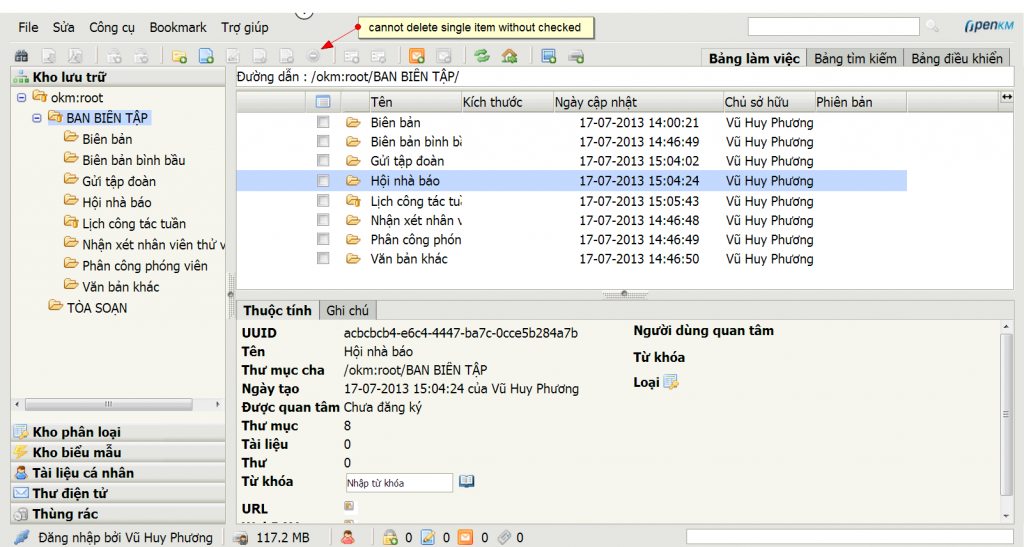Click the Nhập từ khóa input field

point(398,483)
